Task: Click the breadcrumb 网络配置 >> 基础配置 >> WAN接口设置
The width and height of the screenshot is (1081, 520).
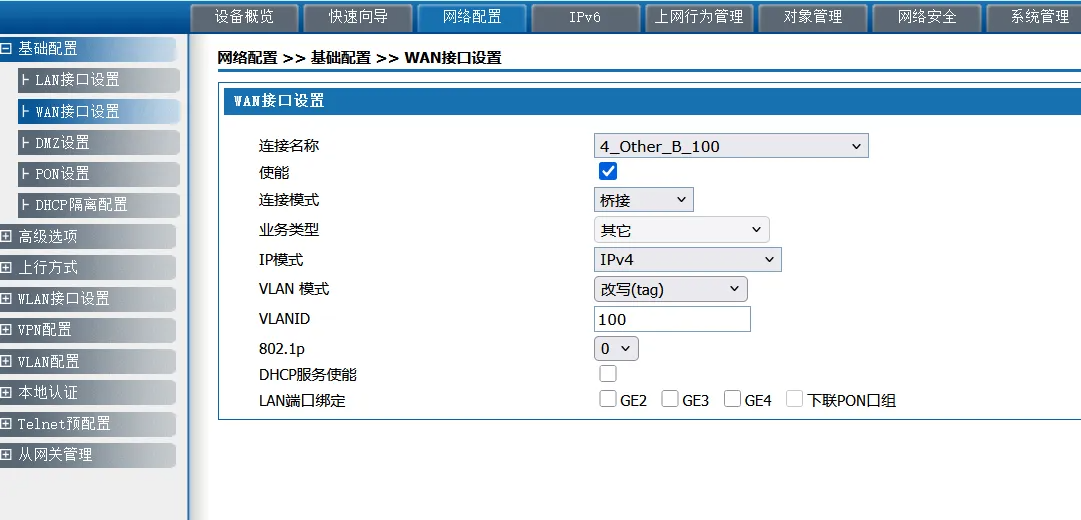Action: tap(359, 58)
